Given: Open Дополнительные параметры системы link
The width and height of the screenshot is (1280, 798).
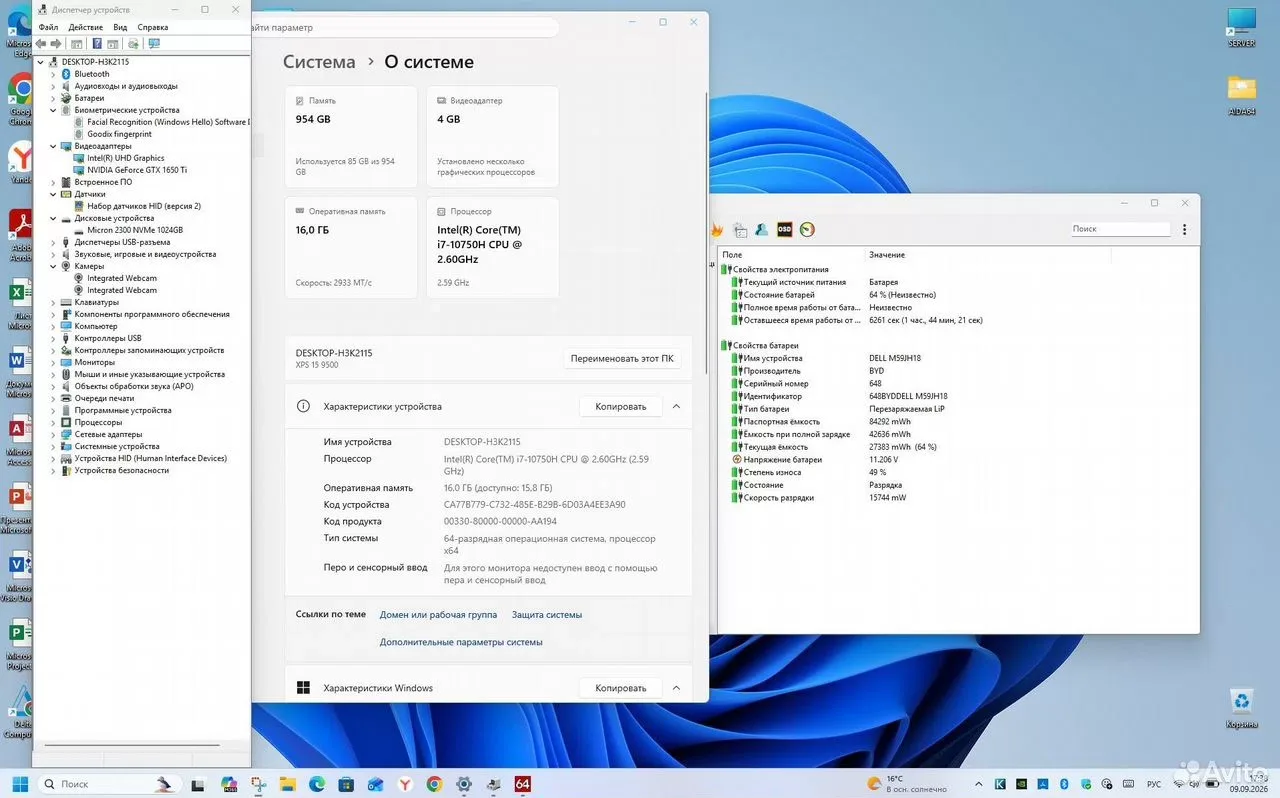Looking at the screenshot, I should pyautogui.click(x=461, y=642).
